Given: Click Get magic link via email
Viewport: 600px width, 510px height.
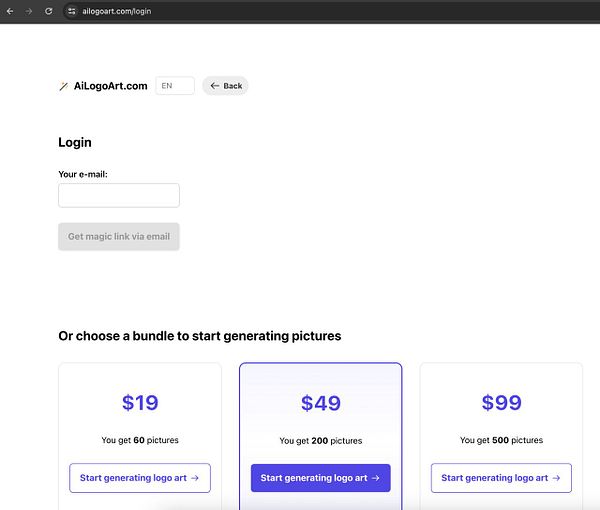Looking at the screenshot, I should [x=119, y=237].
